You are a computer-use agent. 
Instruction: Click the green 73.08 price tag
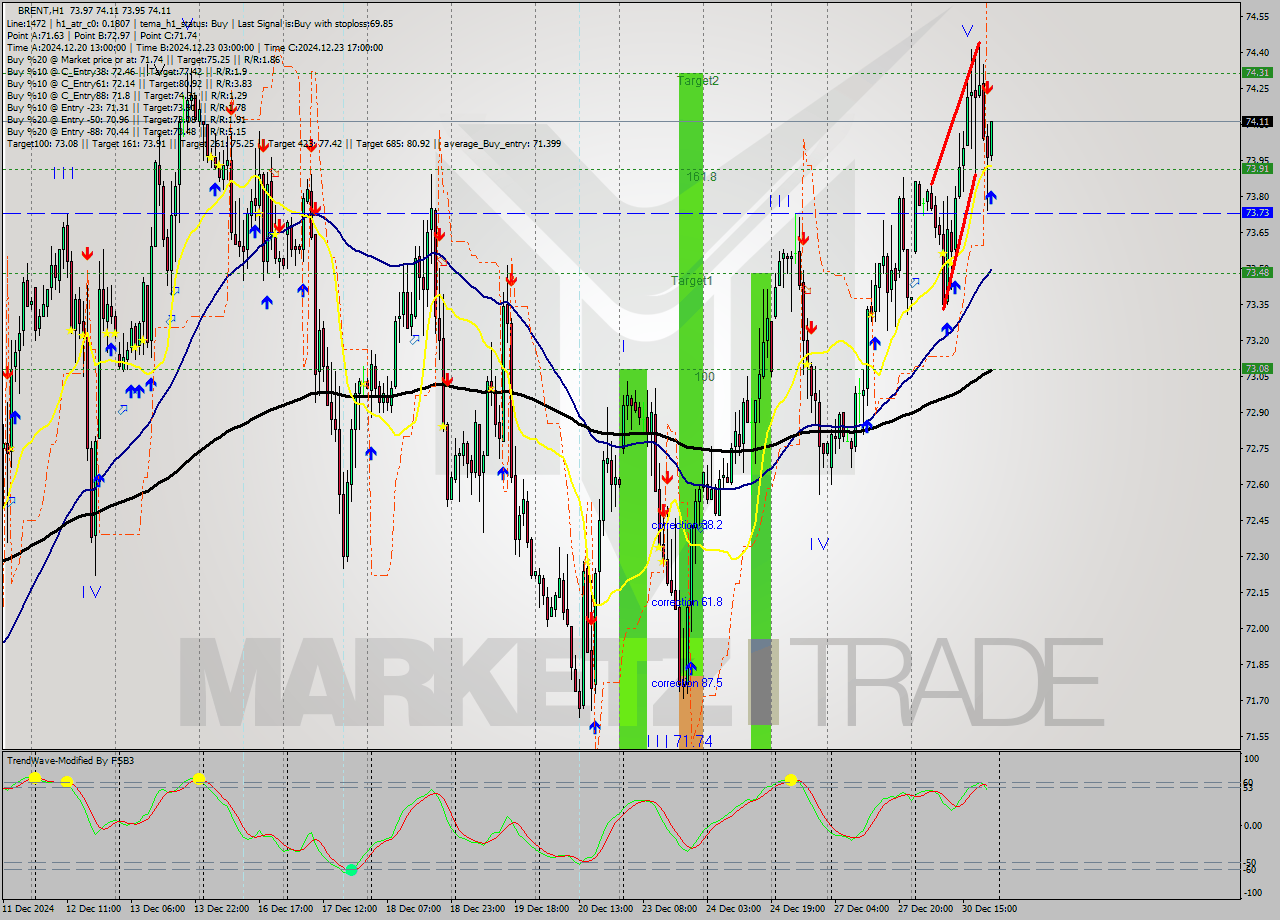point(1257,369)
